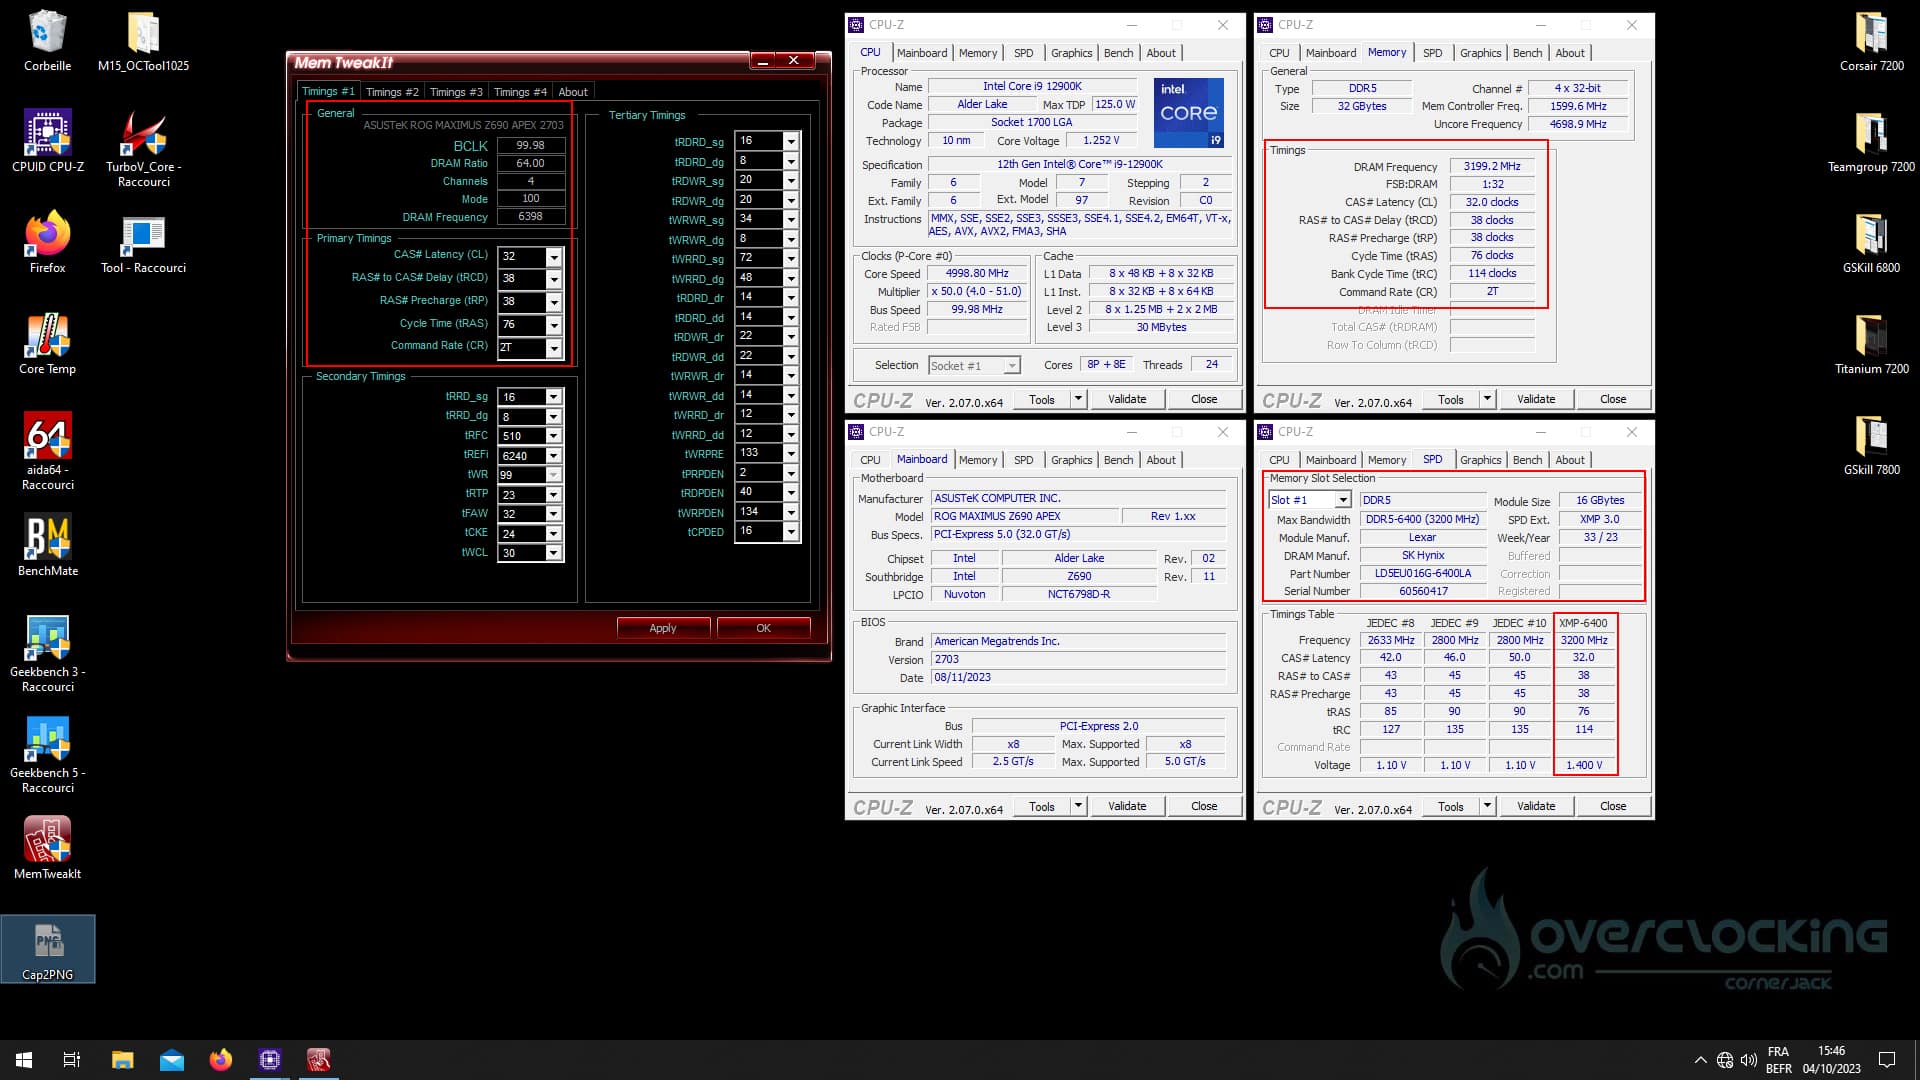Open Firefox desktop shortcut

pyautogui.click(x=47, y=243)
